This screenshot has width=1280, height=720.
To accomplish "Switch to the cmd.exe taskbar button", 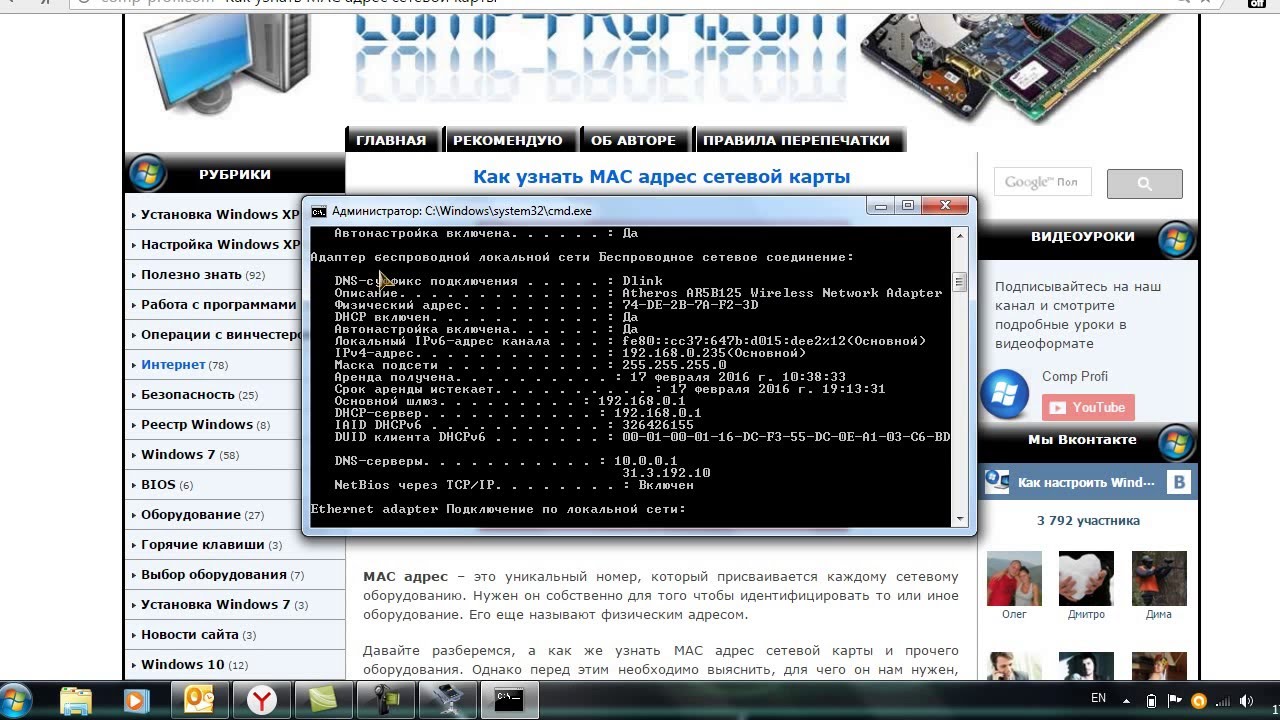I will click(x=509, y=701).
